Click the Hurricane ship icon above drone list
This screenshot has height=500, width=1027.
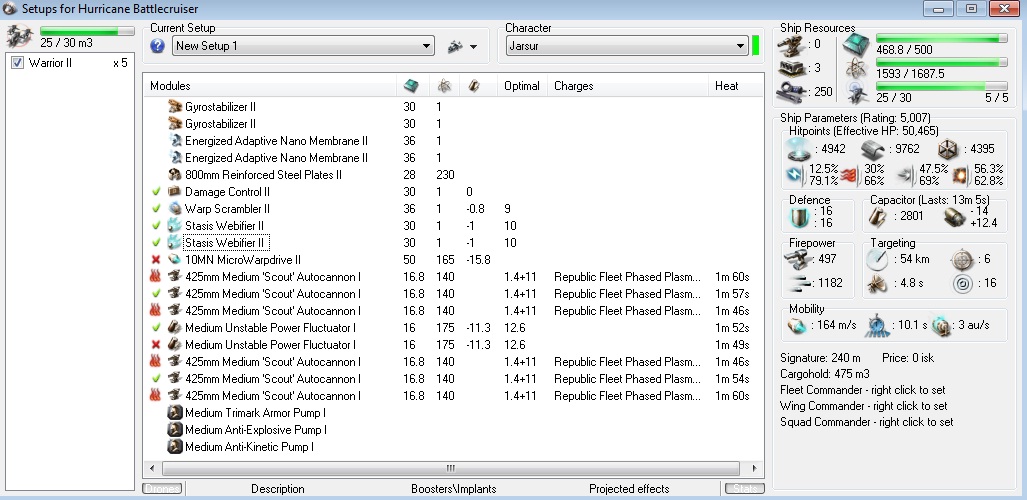20,36
